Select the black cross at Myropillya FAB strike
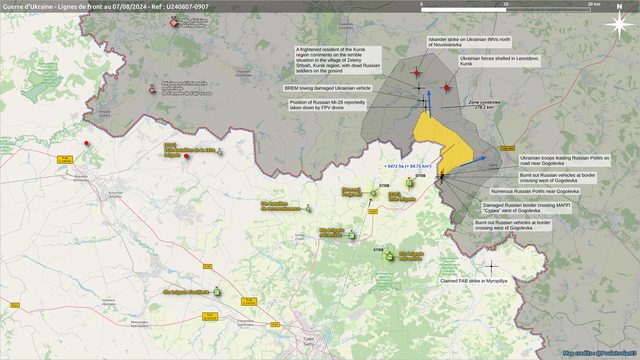640x360 pixels. (491, 267)
